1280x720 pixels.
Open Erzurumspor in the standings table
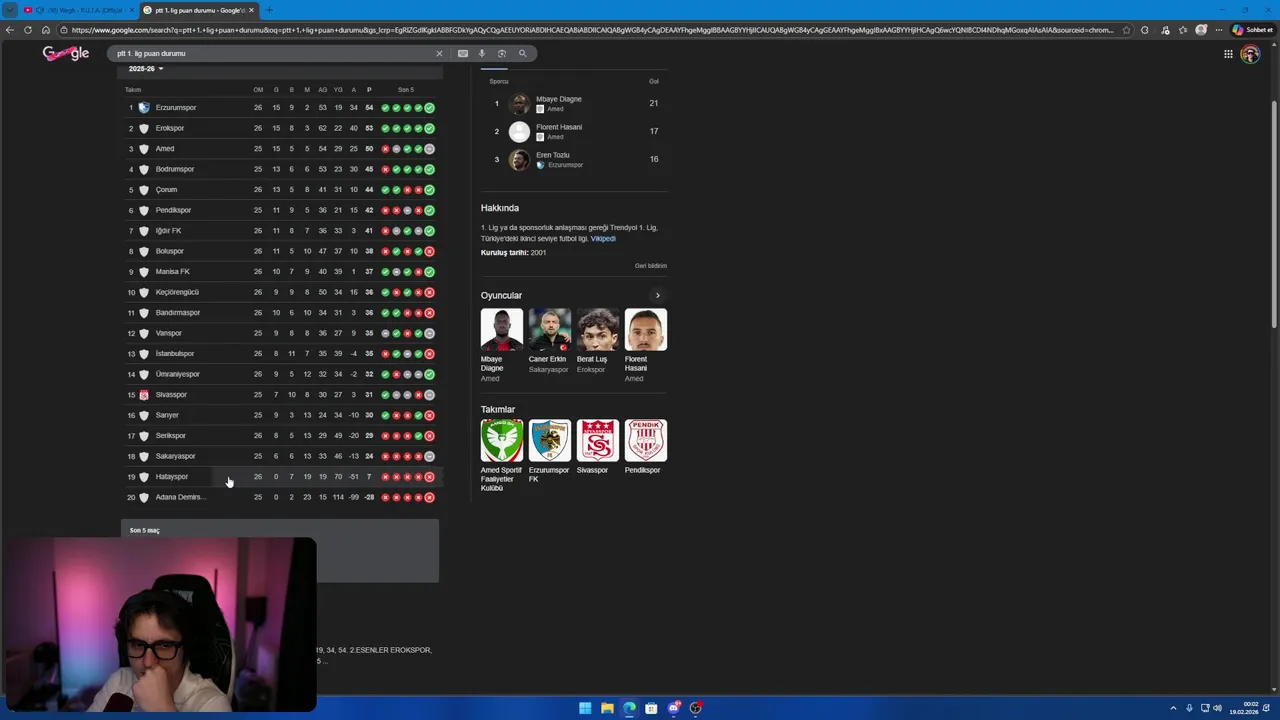click(x=280, y=107)
